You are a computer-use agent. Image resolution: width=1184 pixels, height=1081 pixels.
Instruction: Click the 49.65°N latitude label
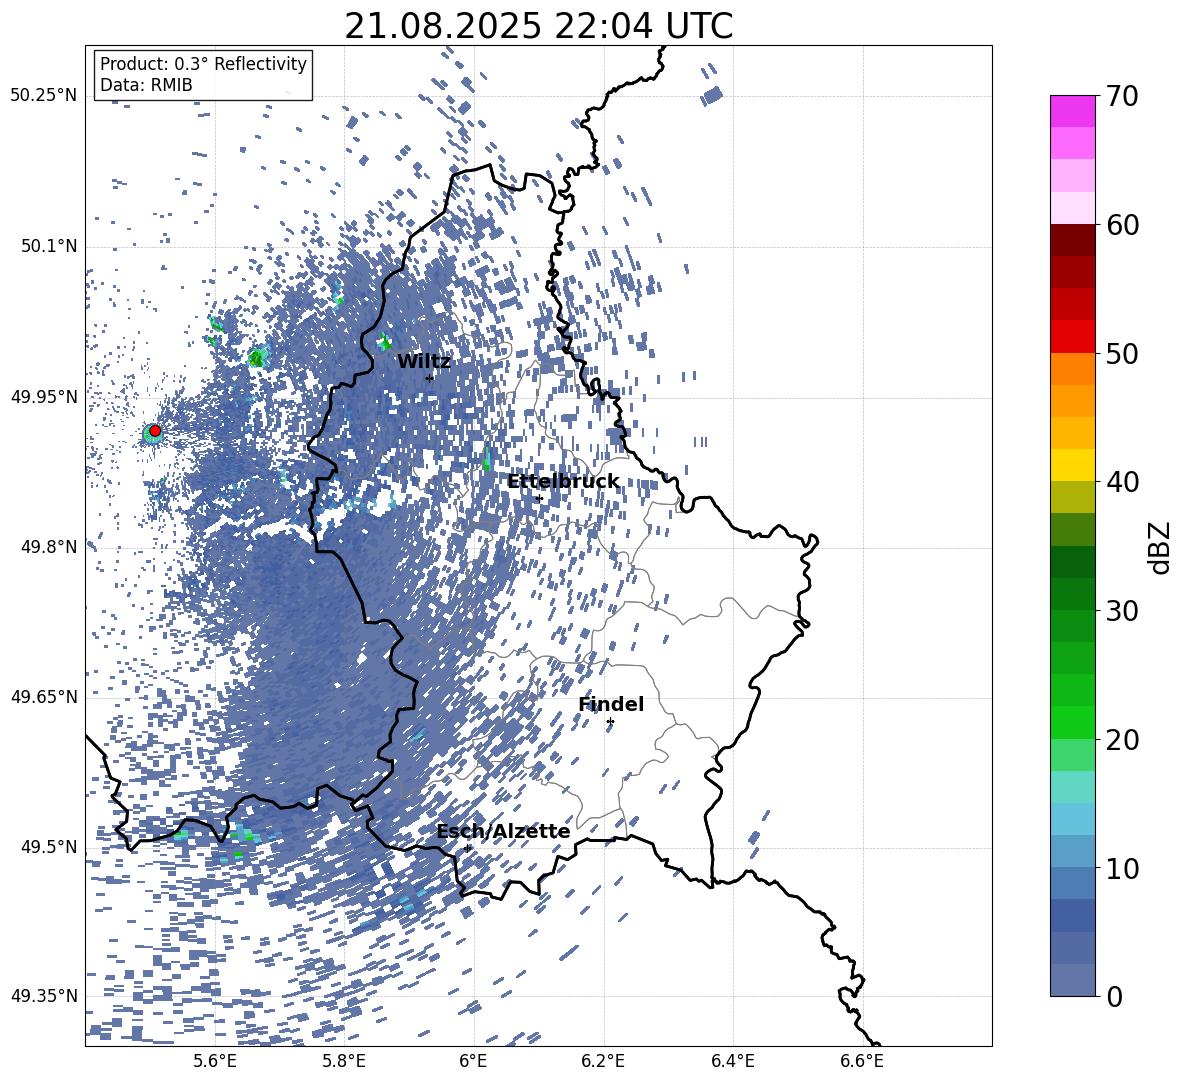[44, 697]
